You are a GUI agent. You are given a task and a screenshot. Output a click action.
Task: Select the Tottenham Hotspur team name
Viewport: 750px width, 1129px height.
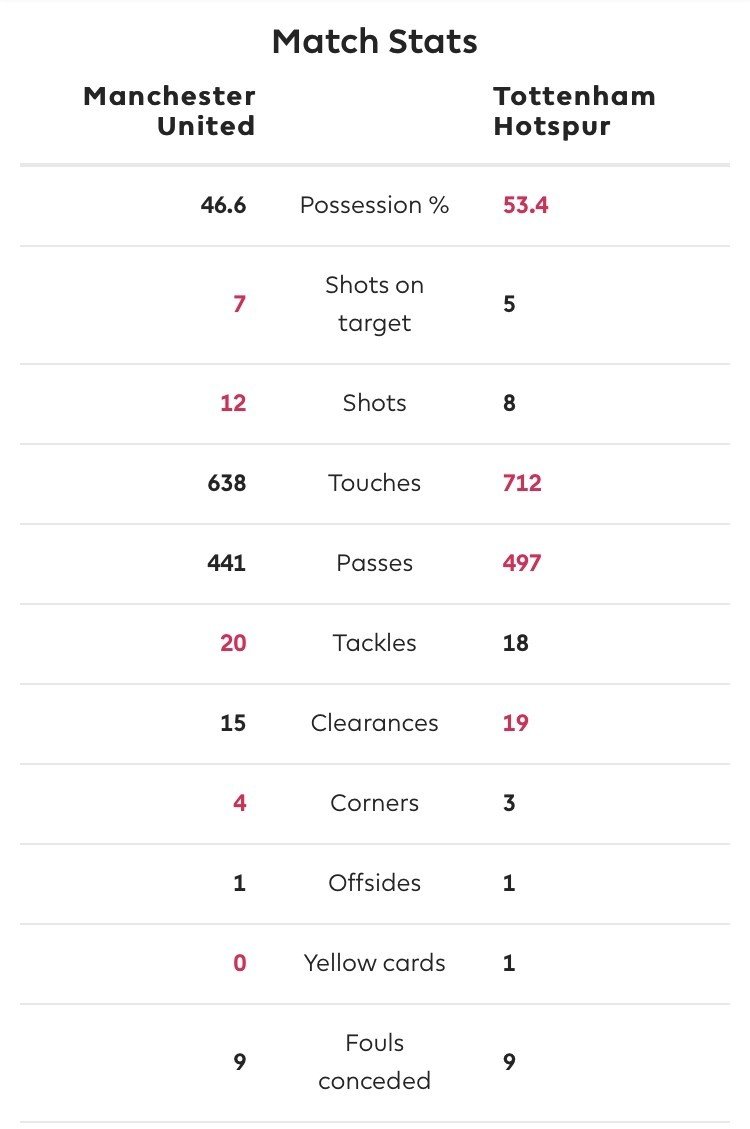(x=574, y=111)
